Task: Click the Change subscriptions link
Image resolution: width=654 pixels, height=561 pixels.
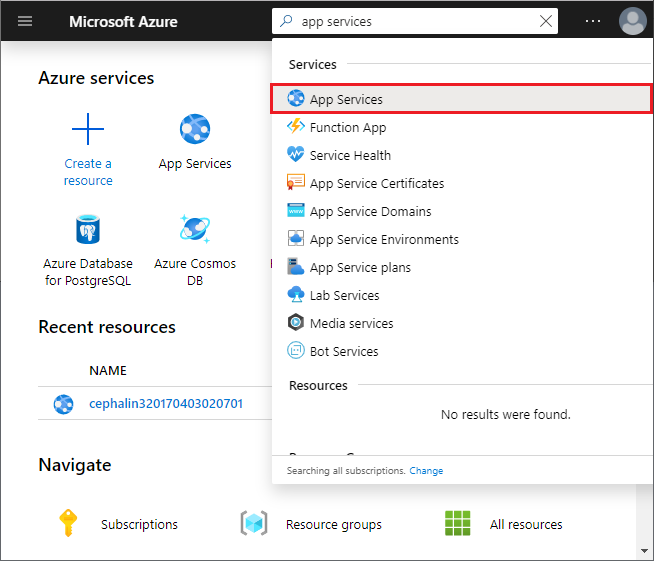Action: tap(426, 470)
